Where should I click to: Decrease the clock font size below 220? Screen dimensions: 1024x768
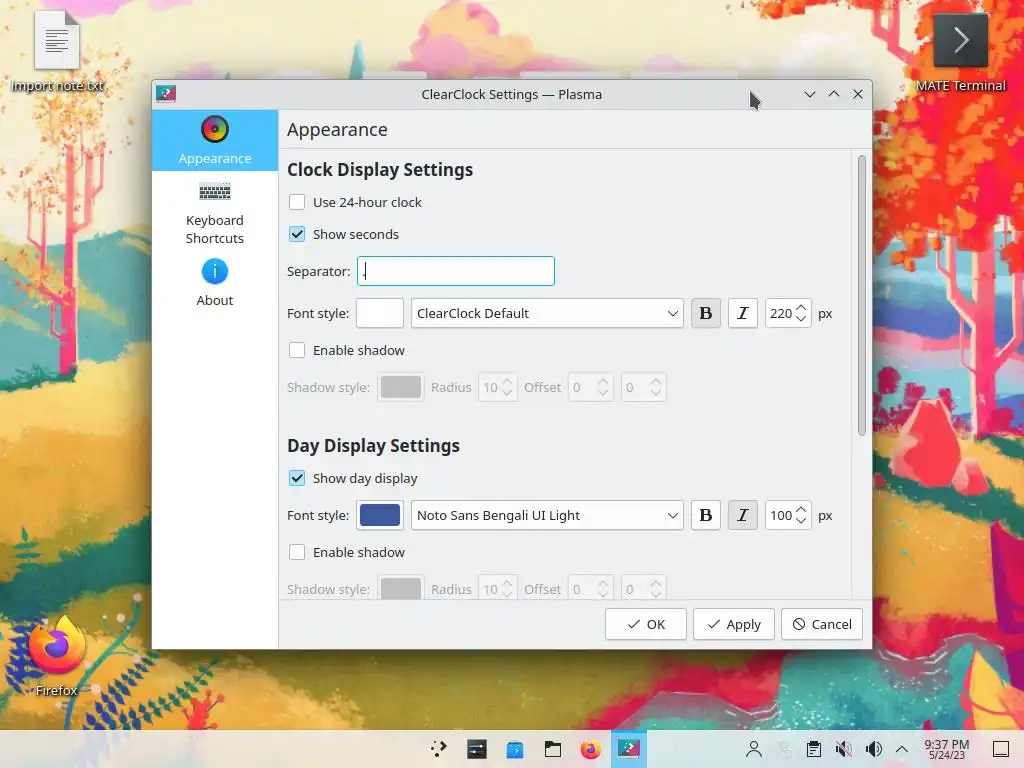pos(801,319)
